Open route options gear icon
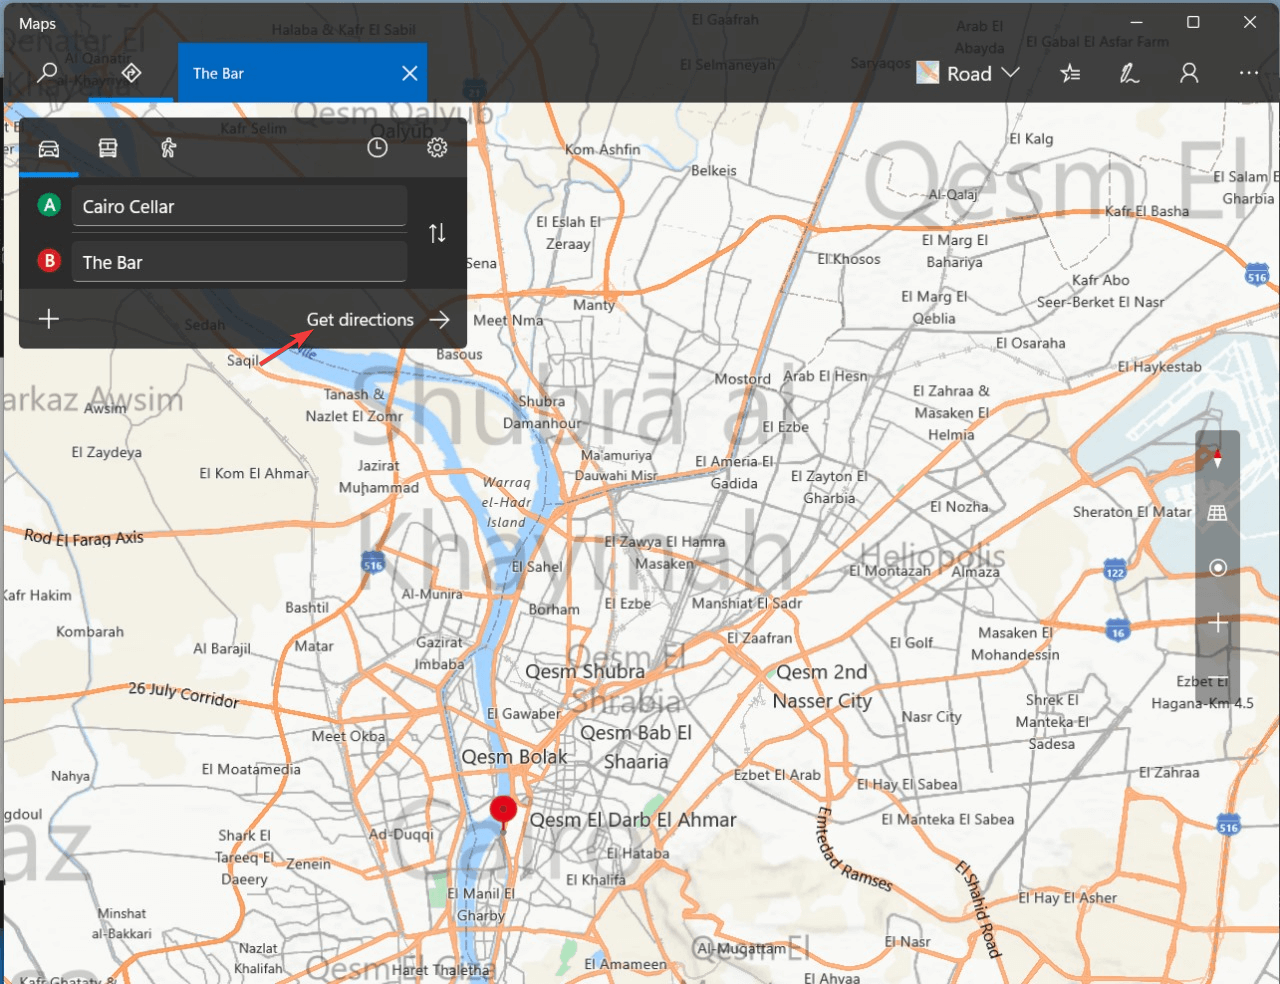The image size is (1280, 984). coord(437,148)
